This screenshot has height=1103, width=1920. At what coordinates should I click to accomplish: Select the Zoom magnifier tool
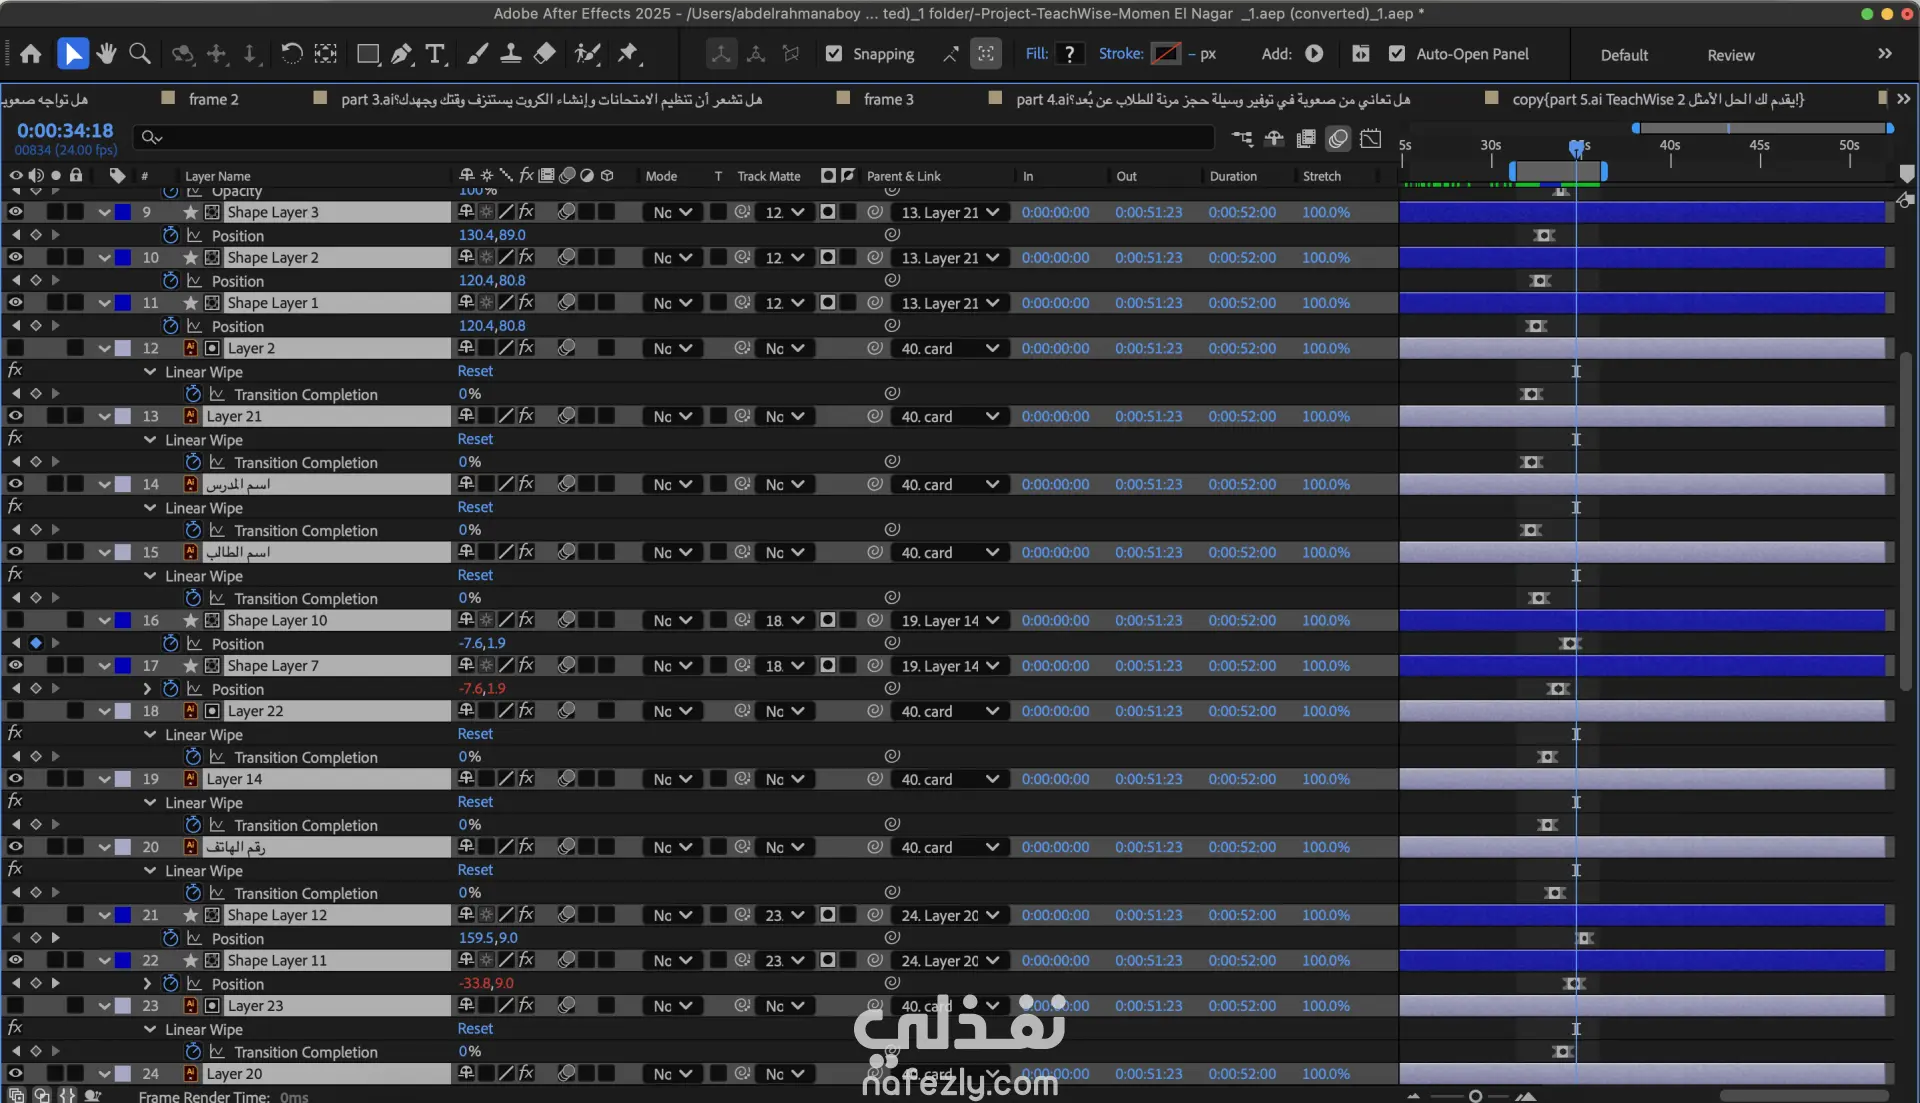coord(140,54)
